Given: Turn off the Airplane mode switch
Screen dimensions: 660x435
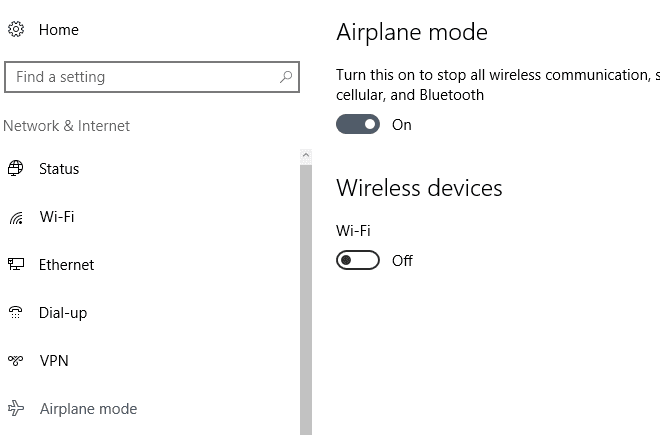Looking at the screenshot, I should [358, 124].
